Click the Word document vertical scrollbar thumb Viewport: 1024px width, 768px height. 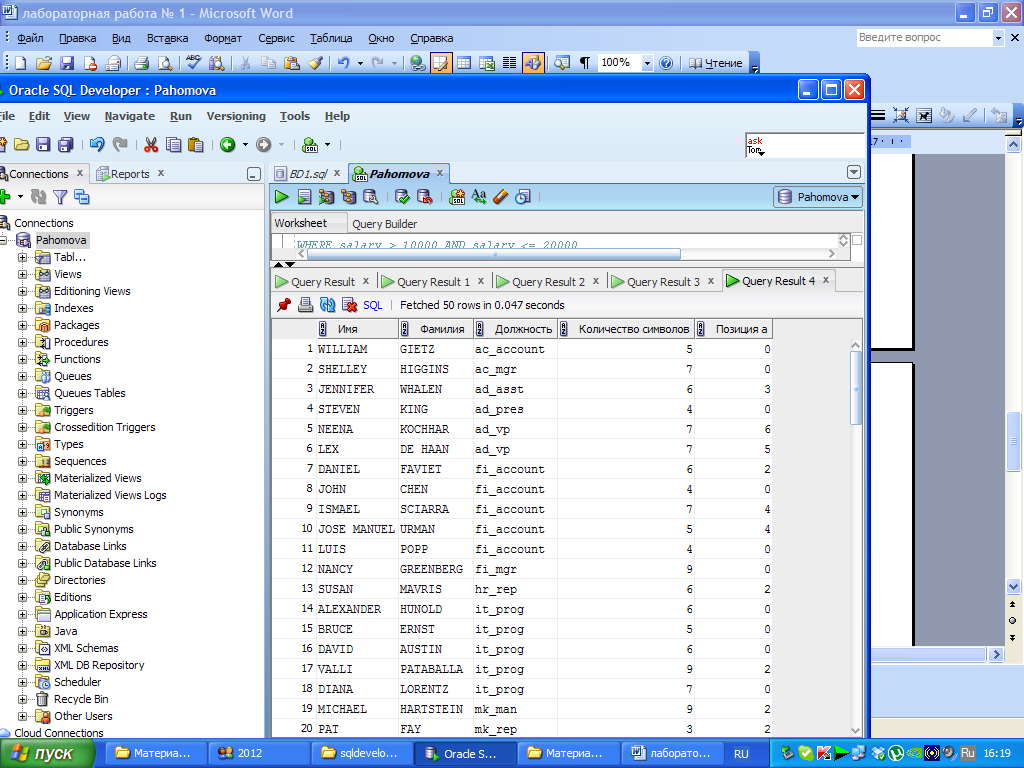(1013, 441)
